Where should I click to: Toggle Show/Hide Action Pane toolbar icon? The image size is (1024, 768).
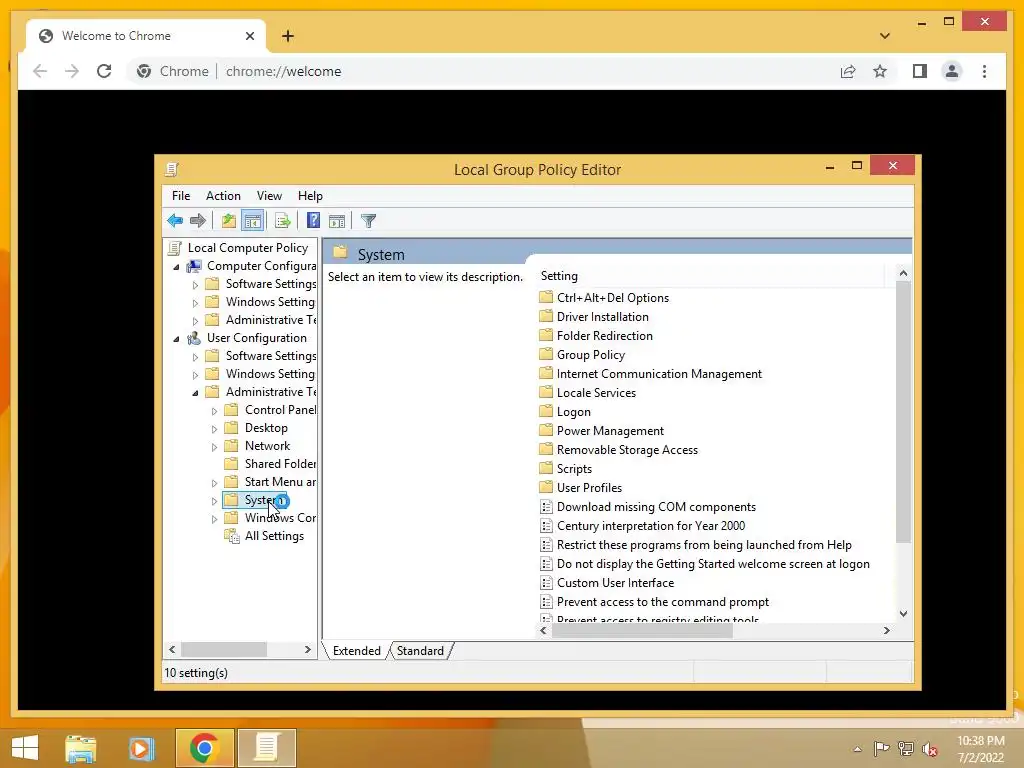[x=337, y=221]
